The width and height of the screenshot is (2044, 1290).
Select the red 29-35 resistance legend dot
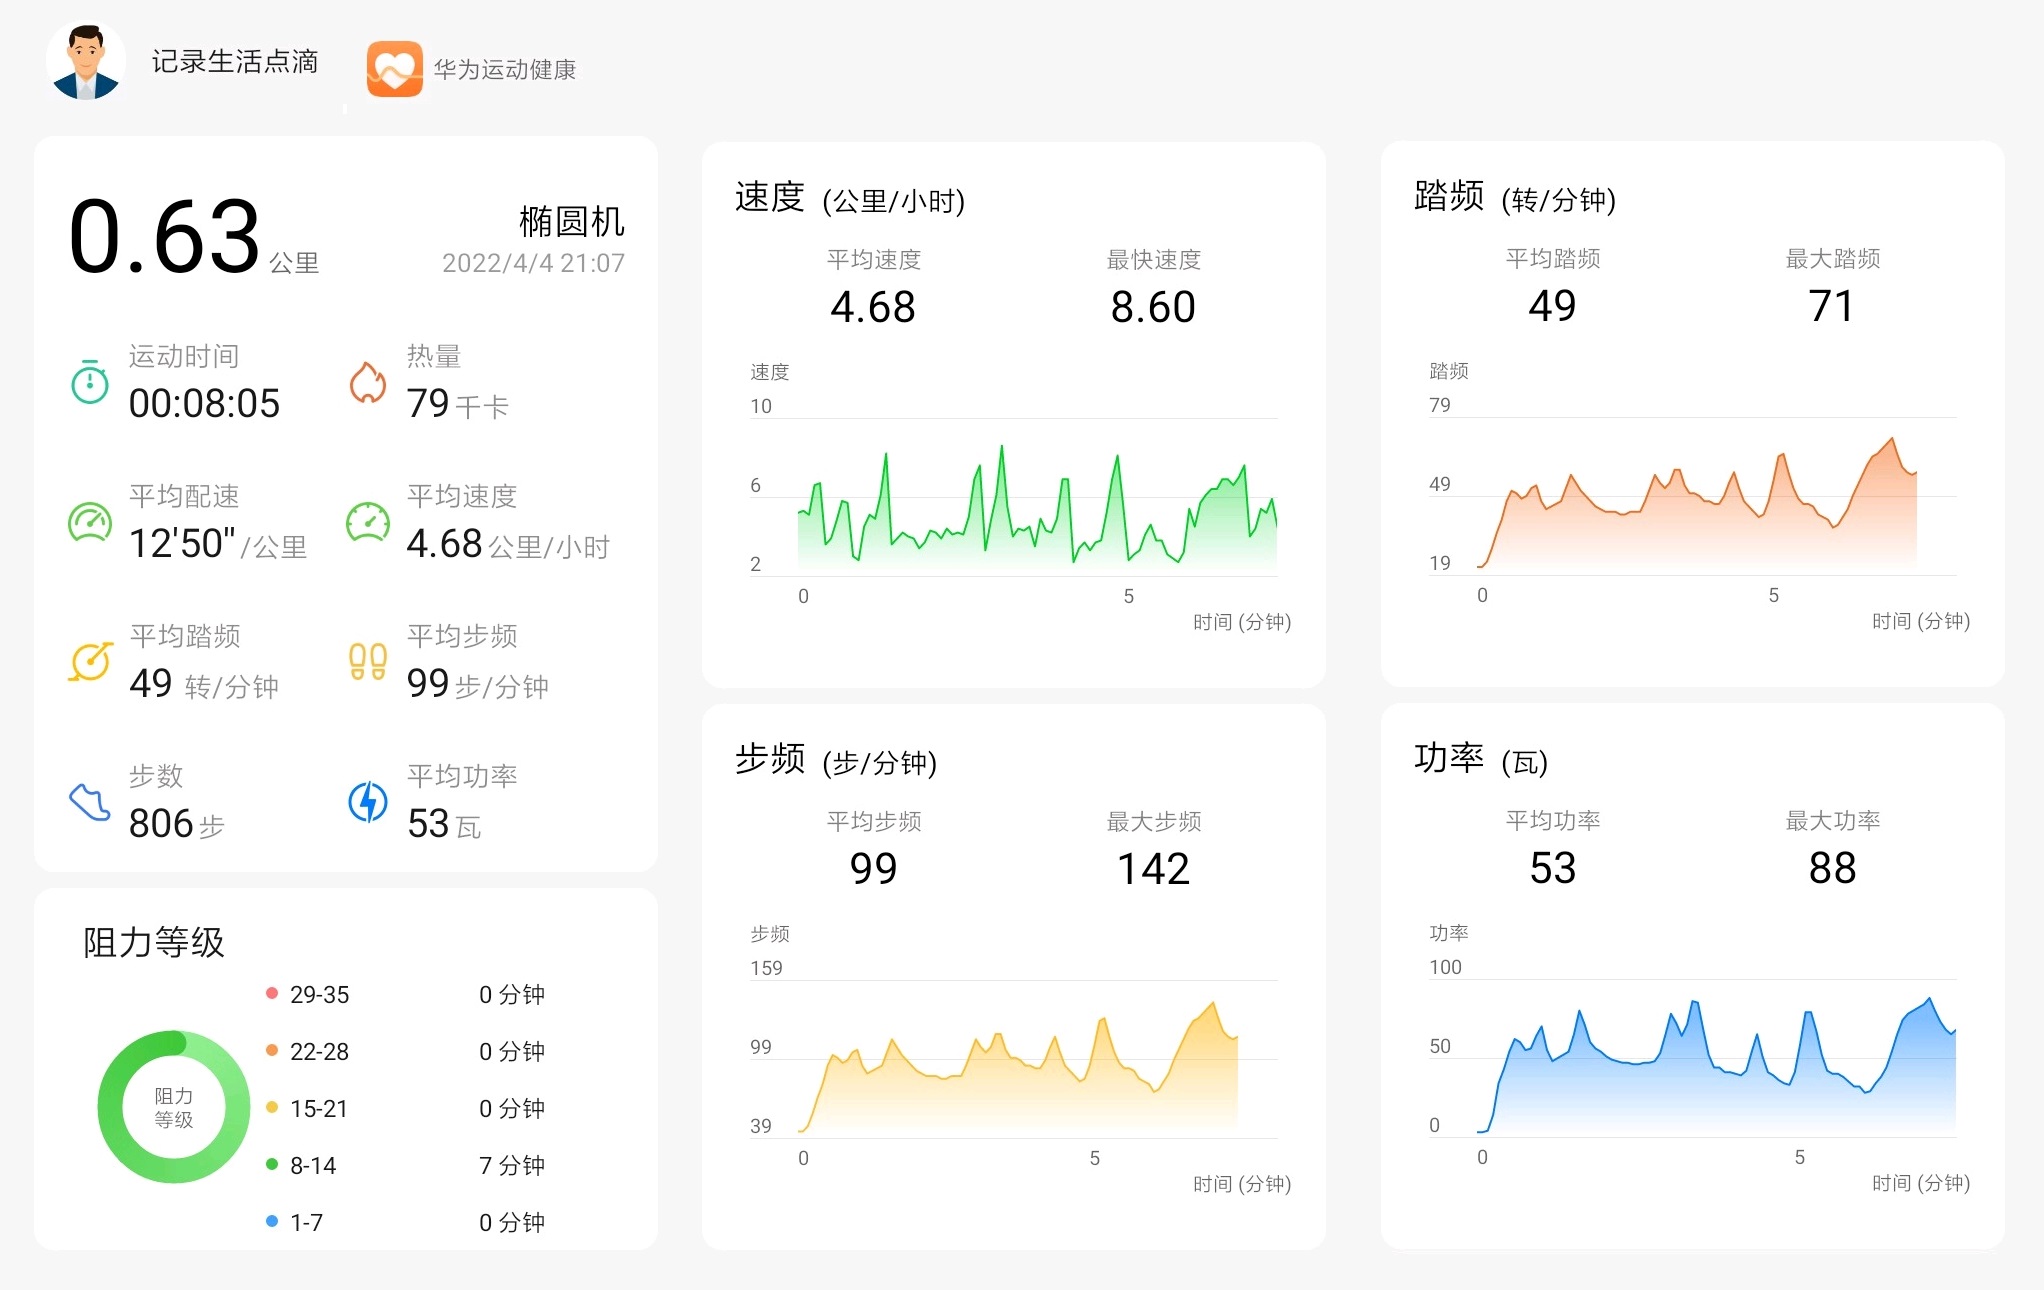[271, 993]
